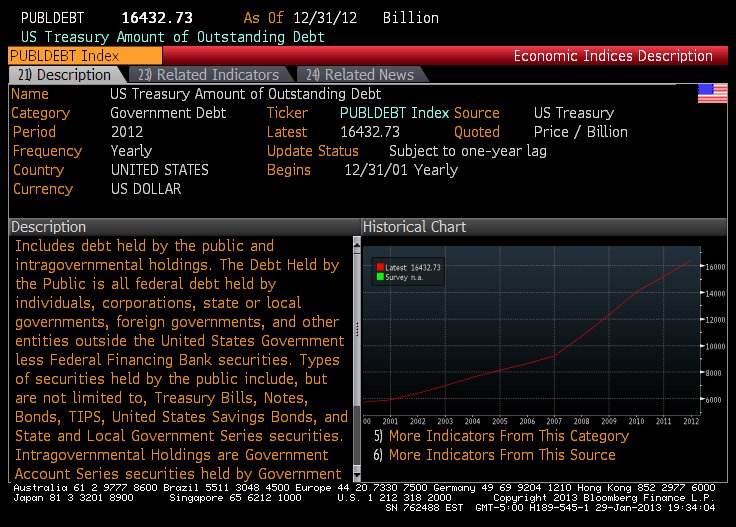Click Subject to one-year lag text
Viewport: 736px width, 527px height.
(468, 151)
